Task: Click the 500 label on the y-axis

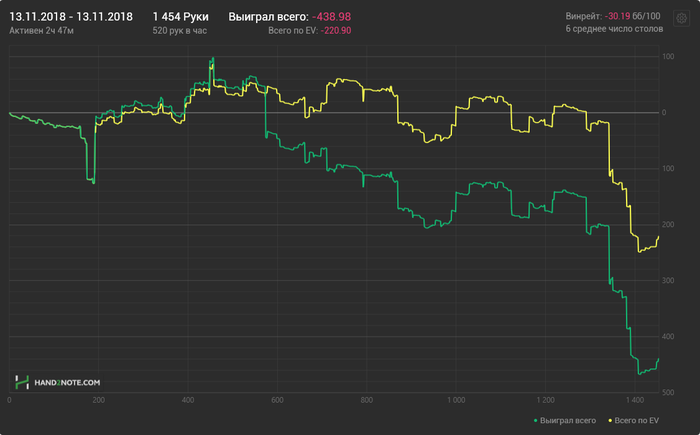Action: coord(668,393)
